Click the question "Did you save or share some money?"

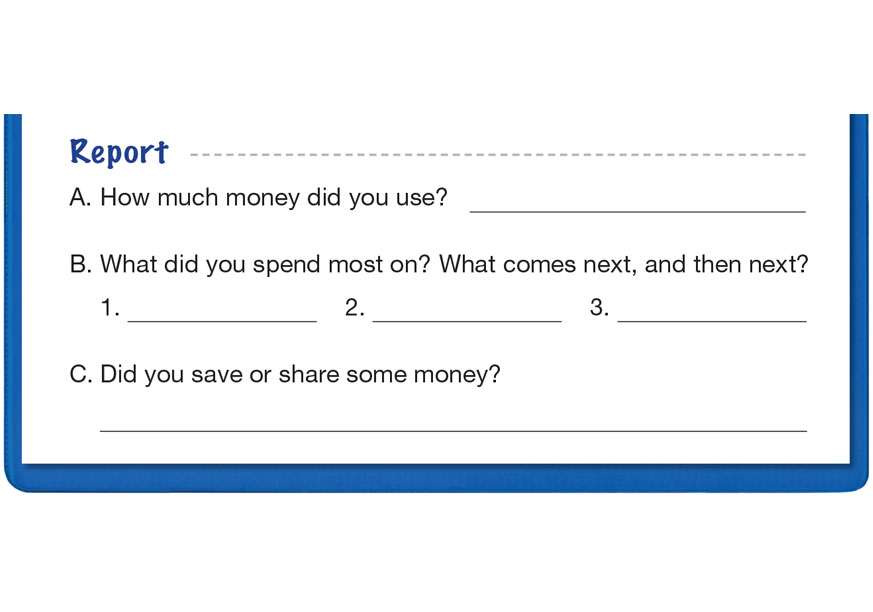point(300,375)
